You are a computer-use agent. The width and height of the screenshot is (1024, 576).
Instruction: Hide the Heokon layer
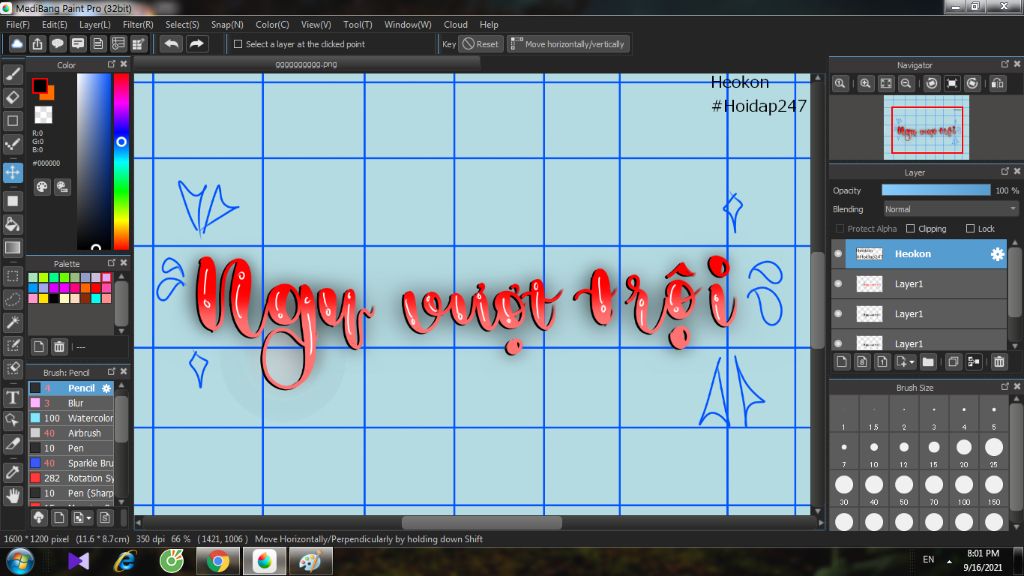(x=838, y=254)
